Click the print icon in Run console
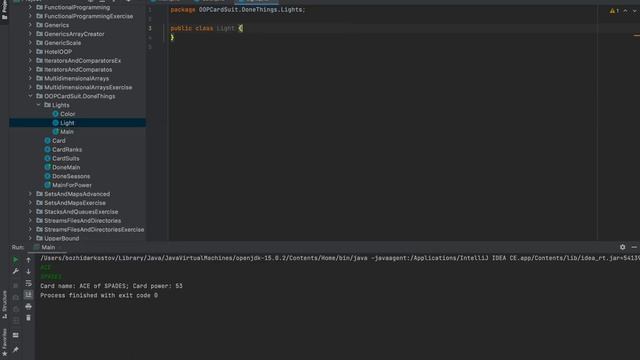Image resolution: width=640 pixels, height=360 pixels. pyautogui.click(x=28, y=306)
